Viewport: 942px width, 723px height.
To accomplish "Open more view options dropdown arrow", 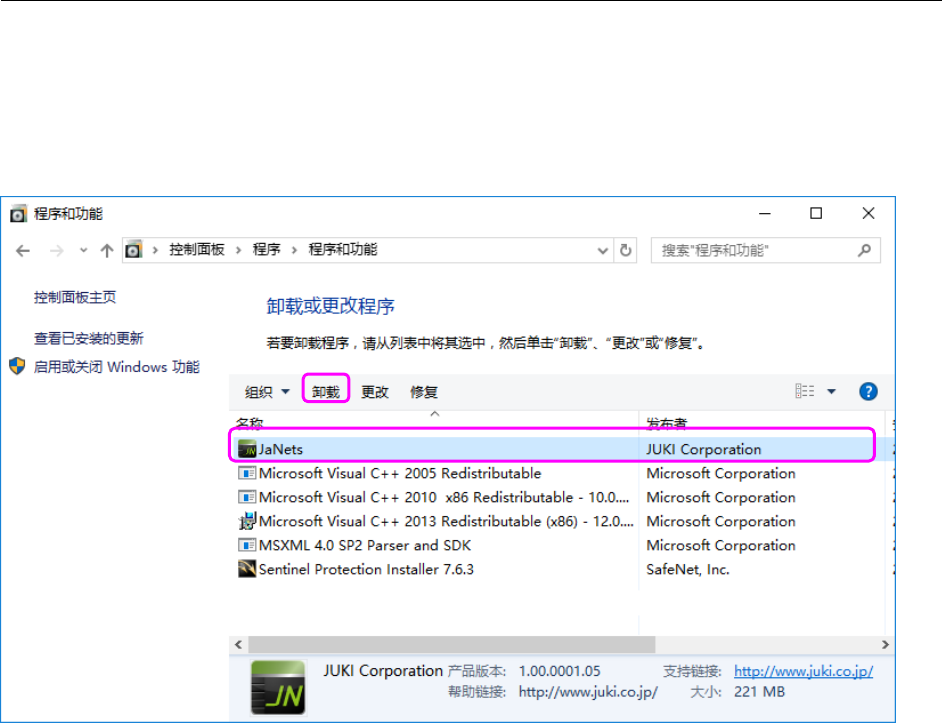I will [831, 391].
